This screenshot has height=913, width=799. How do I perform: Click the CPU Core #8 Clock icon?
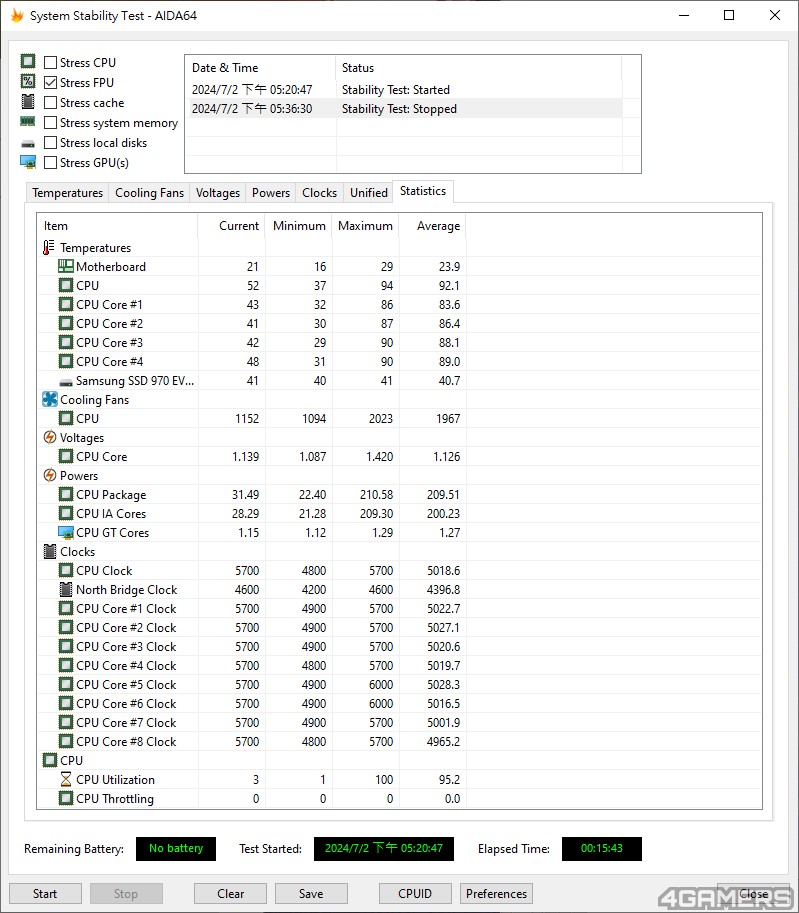pos(66,741)
